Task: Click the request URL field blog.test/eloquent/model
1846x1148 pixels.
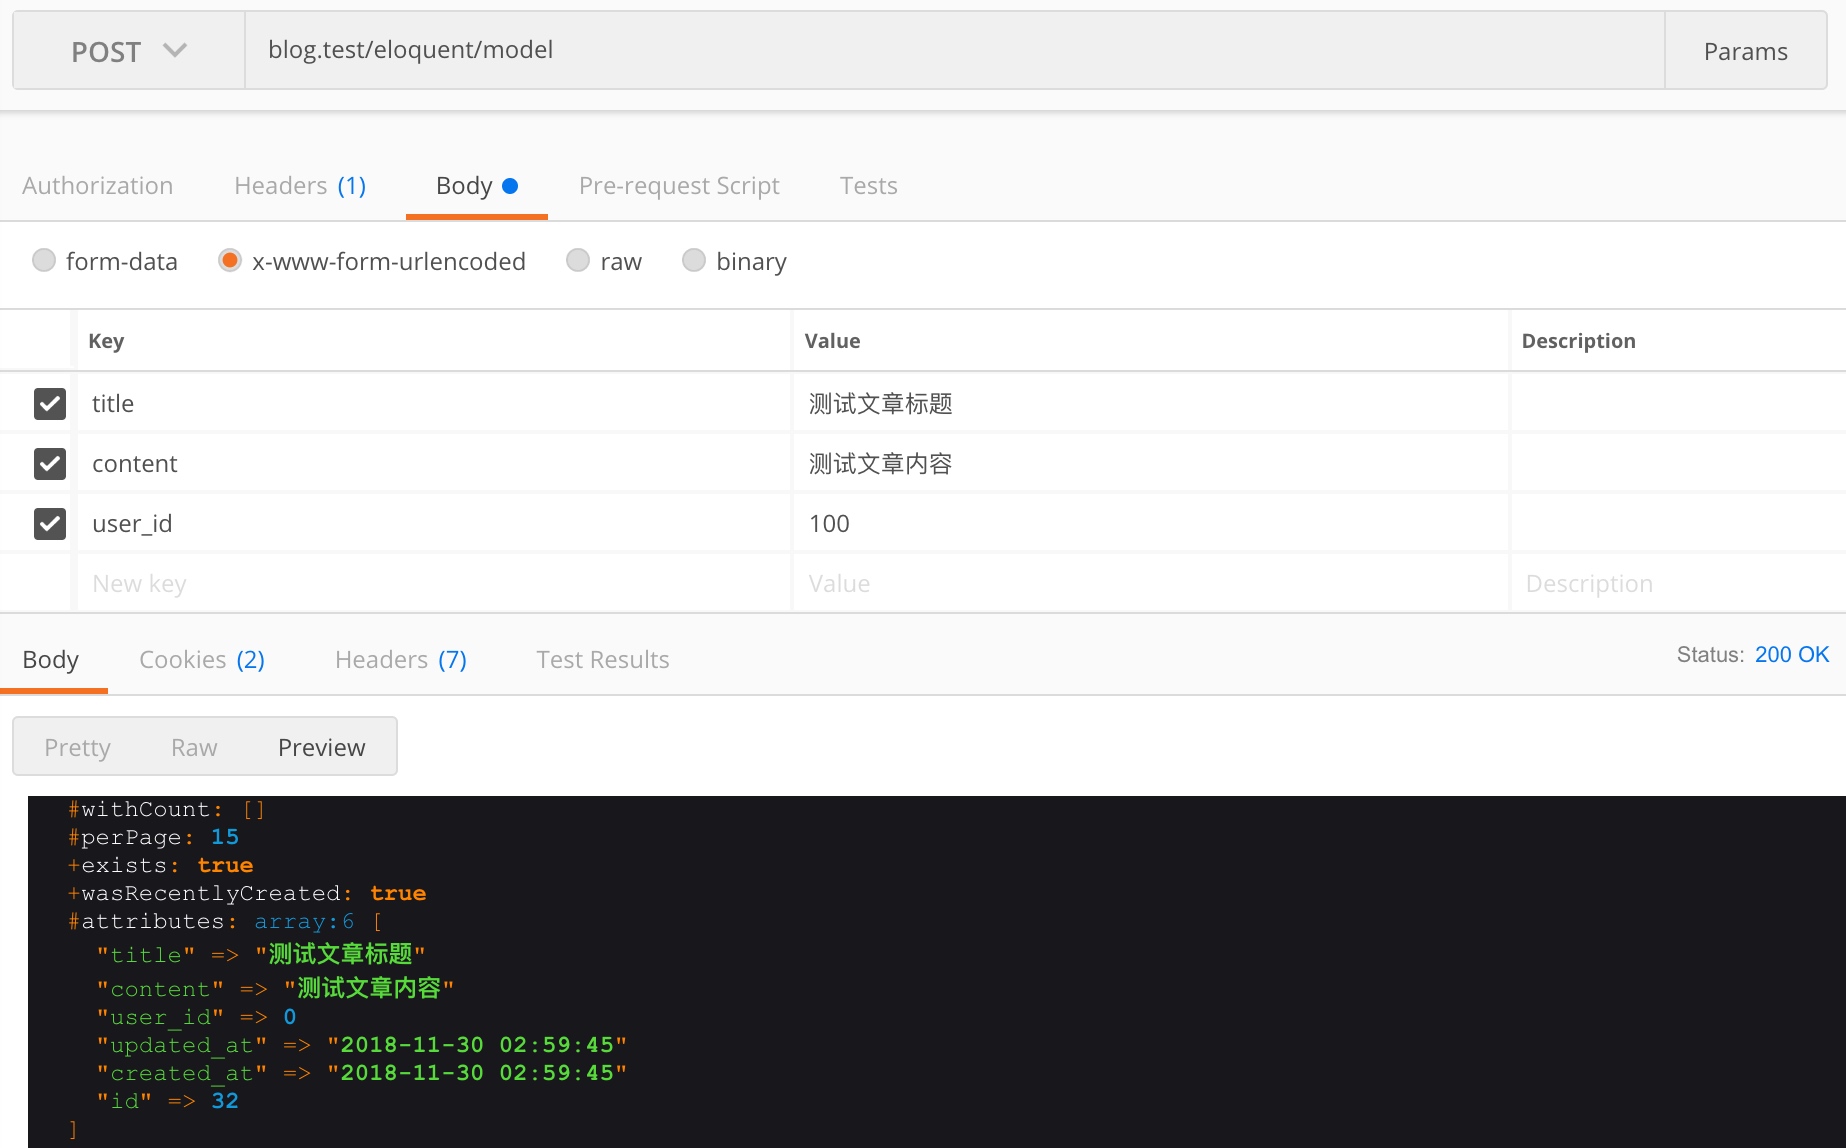Action: [955, 51]
